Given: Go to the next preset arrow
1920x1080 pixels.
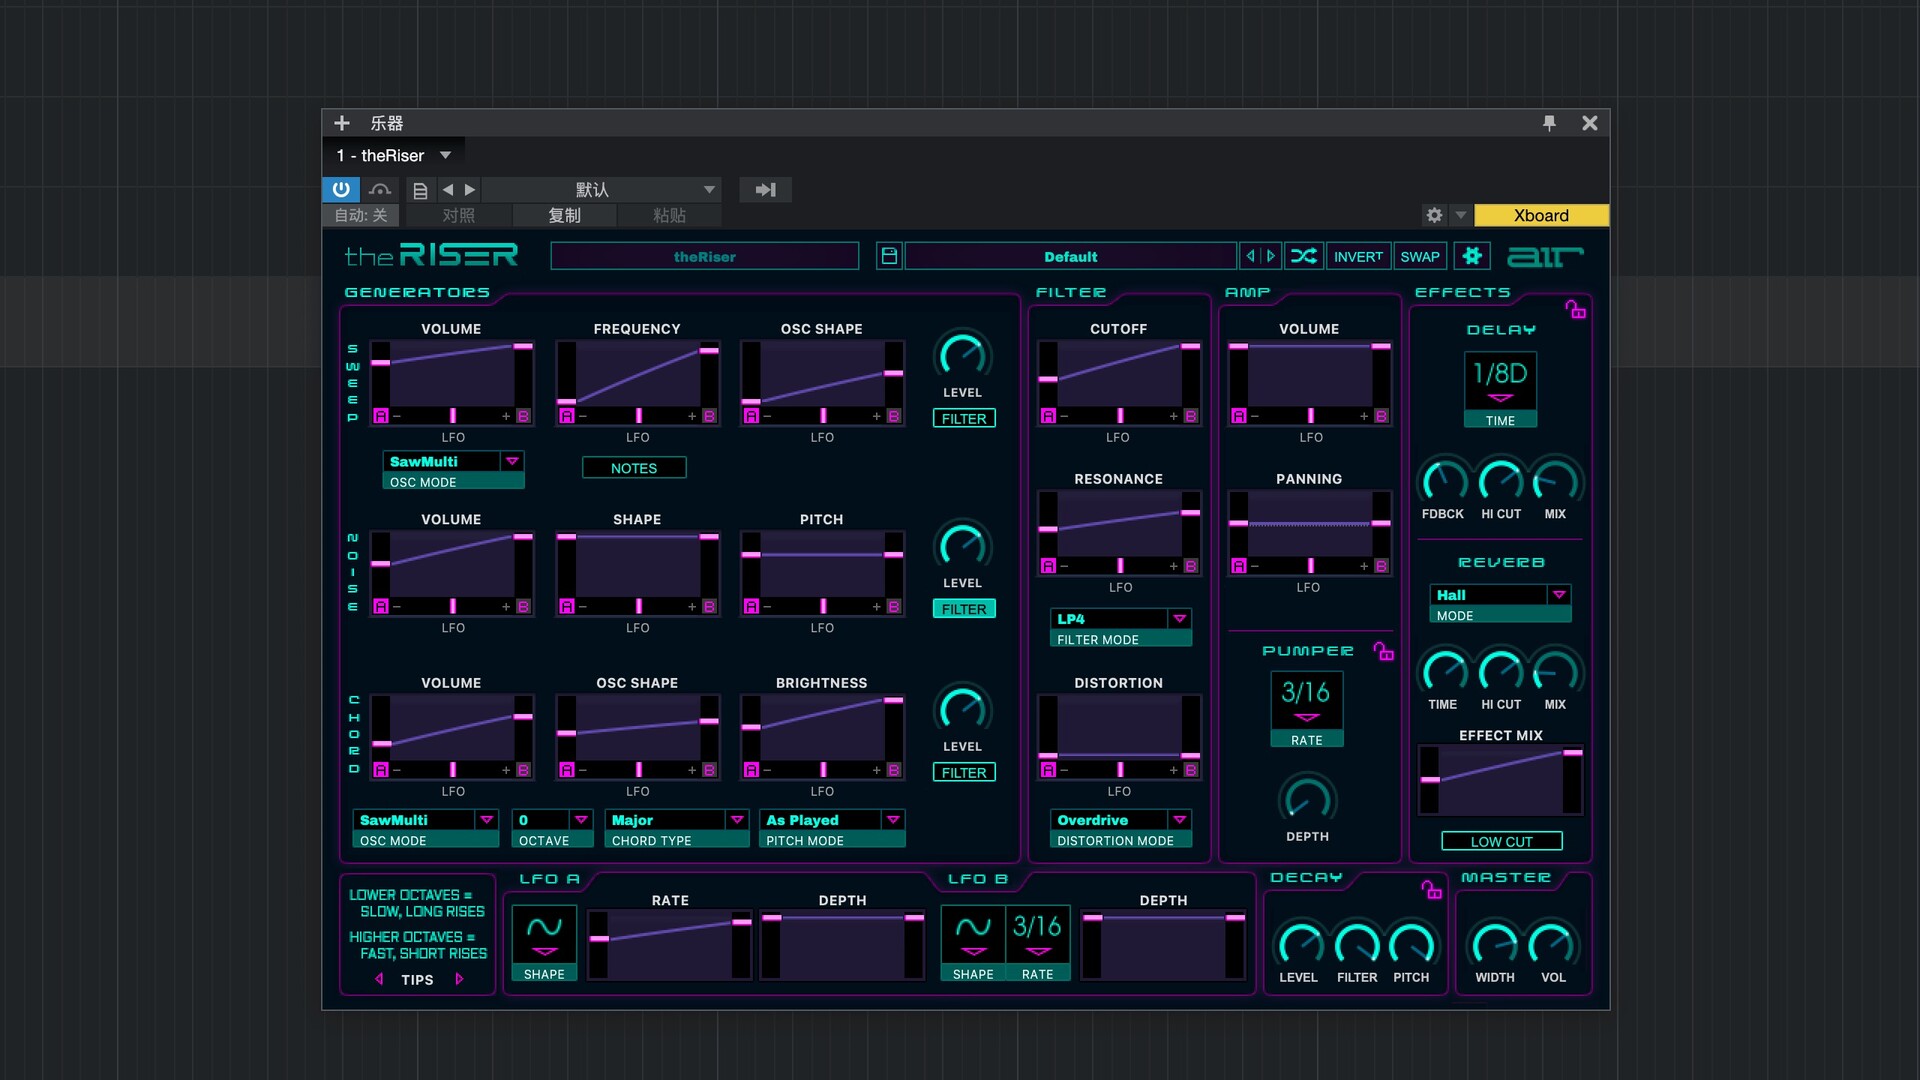Looking at the screenshot, I should point(1271,256).
